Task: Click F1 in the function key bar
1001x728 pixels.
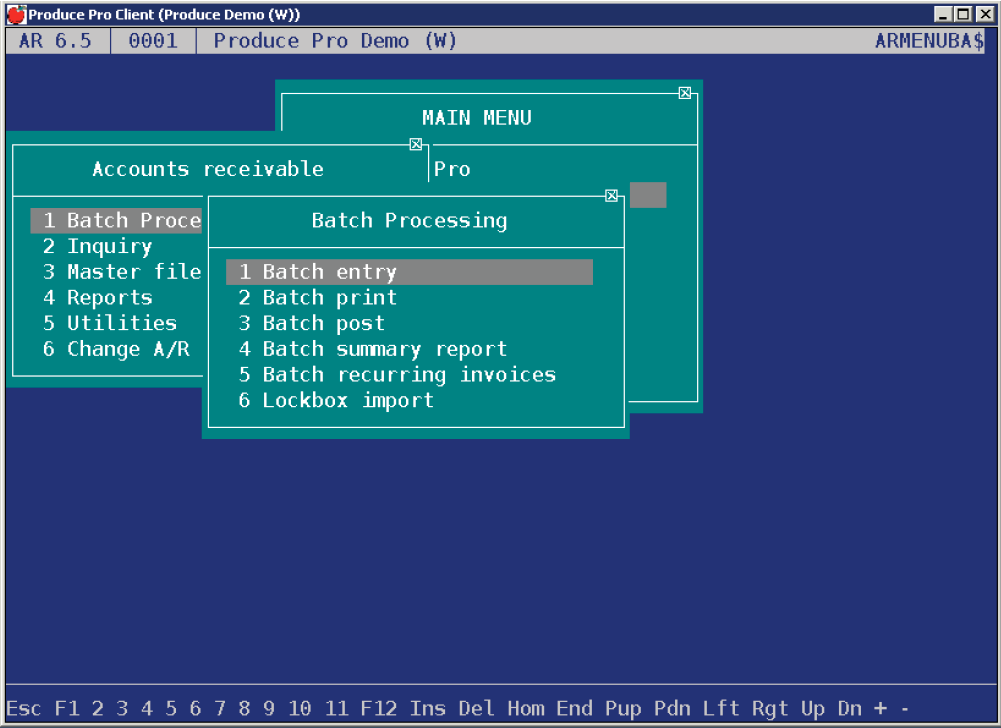Action: pos(67,708)
